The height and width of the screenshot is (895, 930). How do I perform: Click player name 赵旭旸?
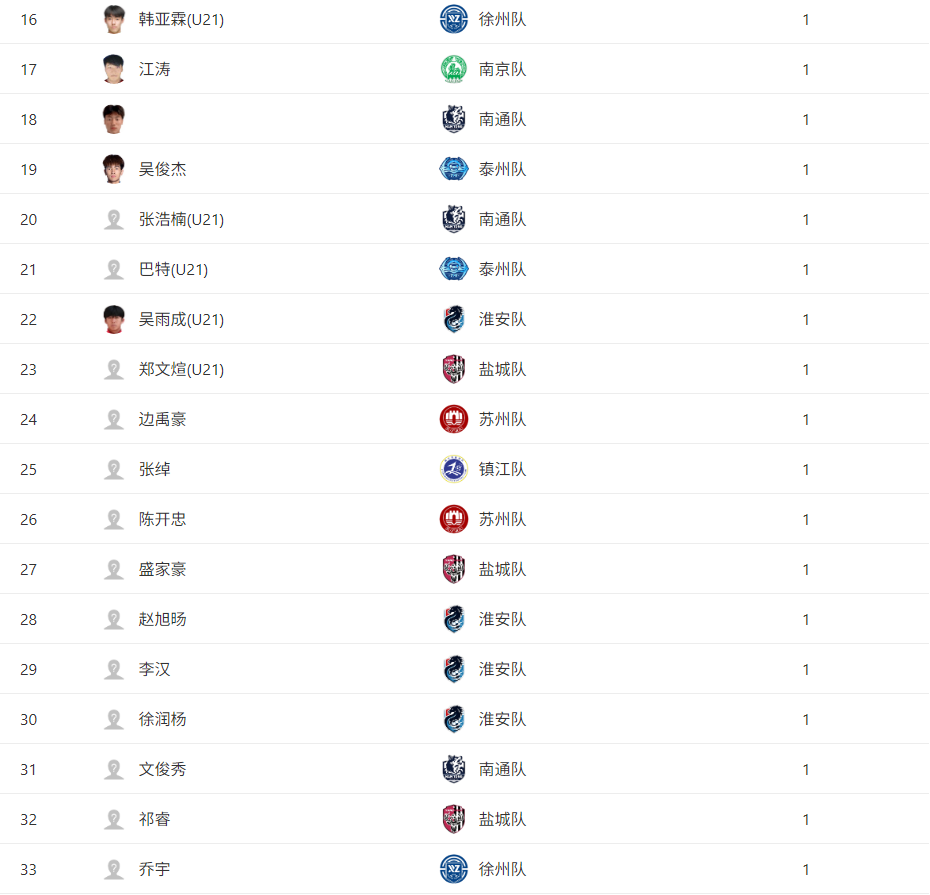[x=163, y=619]
